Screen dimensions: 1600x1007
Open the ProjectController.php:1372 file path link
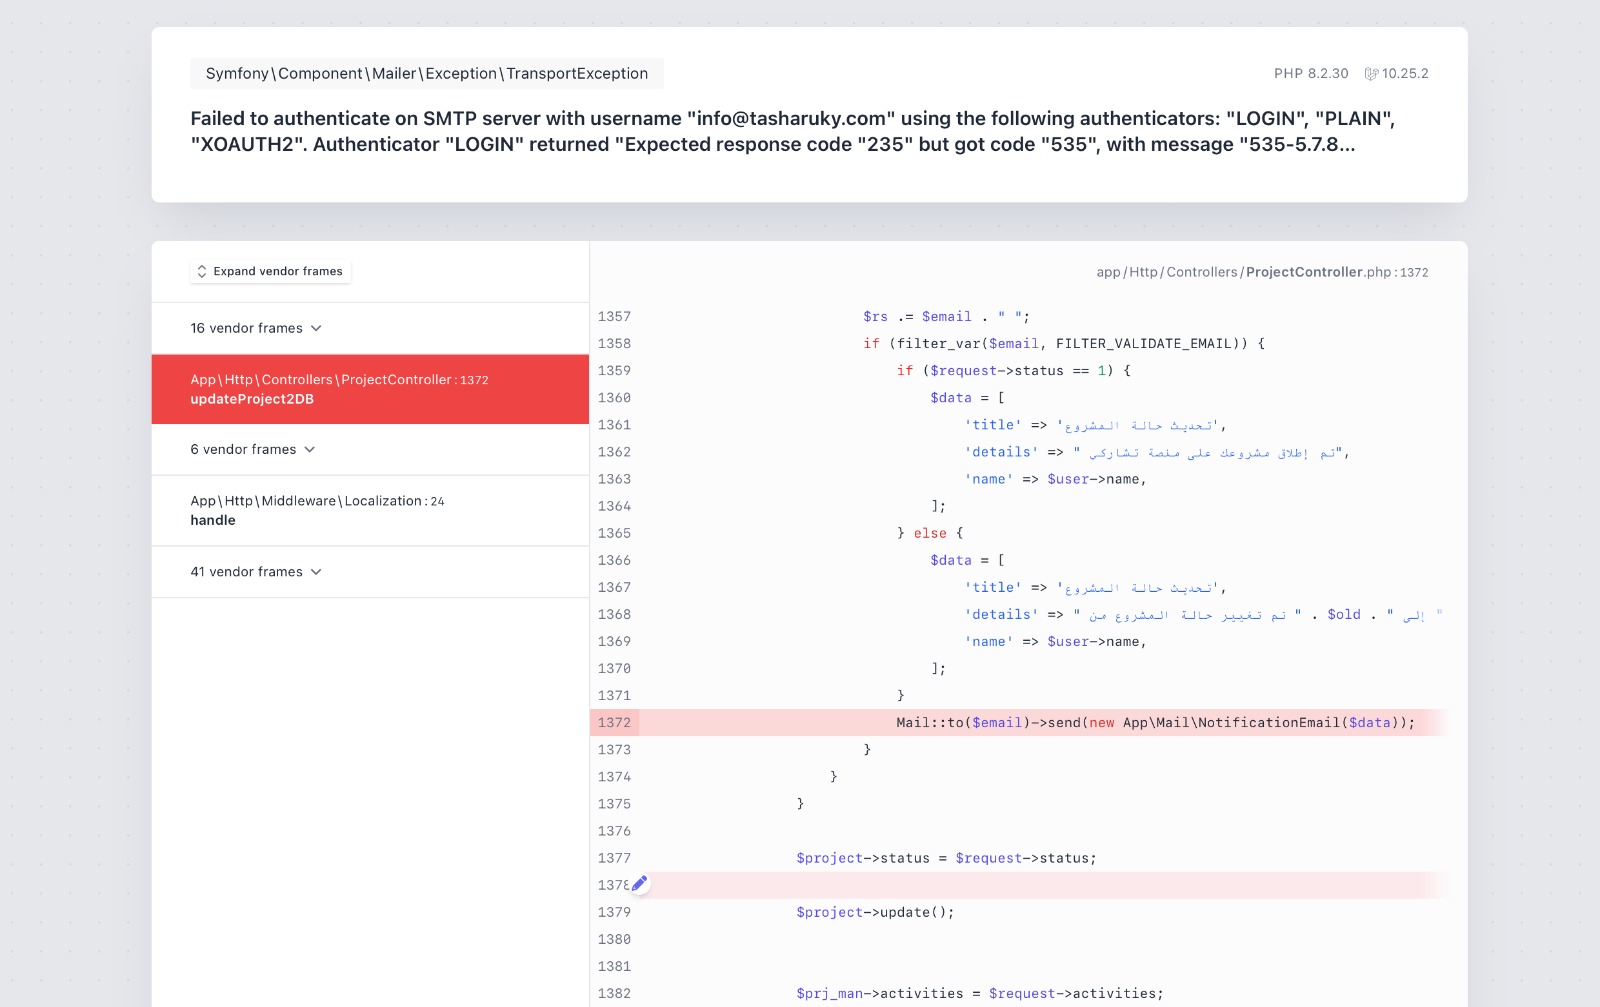(1262, 272)
